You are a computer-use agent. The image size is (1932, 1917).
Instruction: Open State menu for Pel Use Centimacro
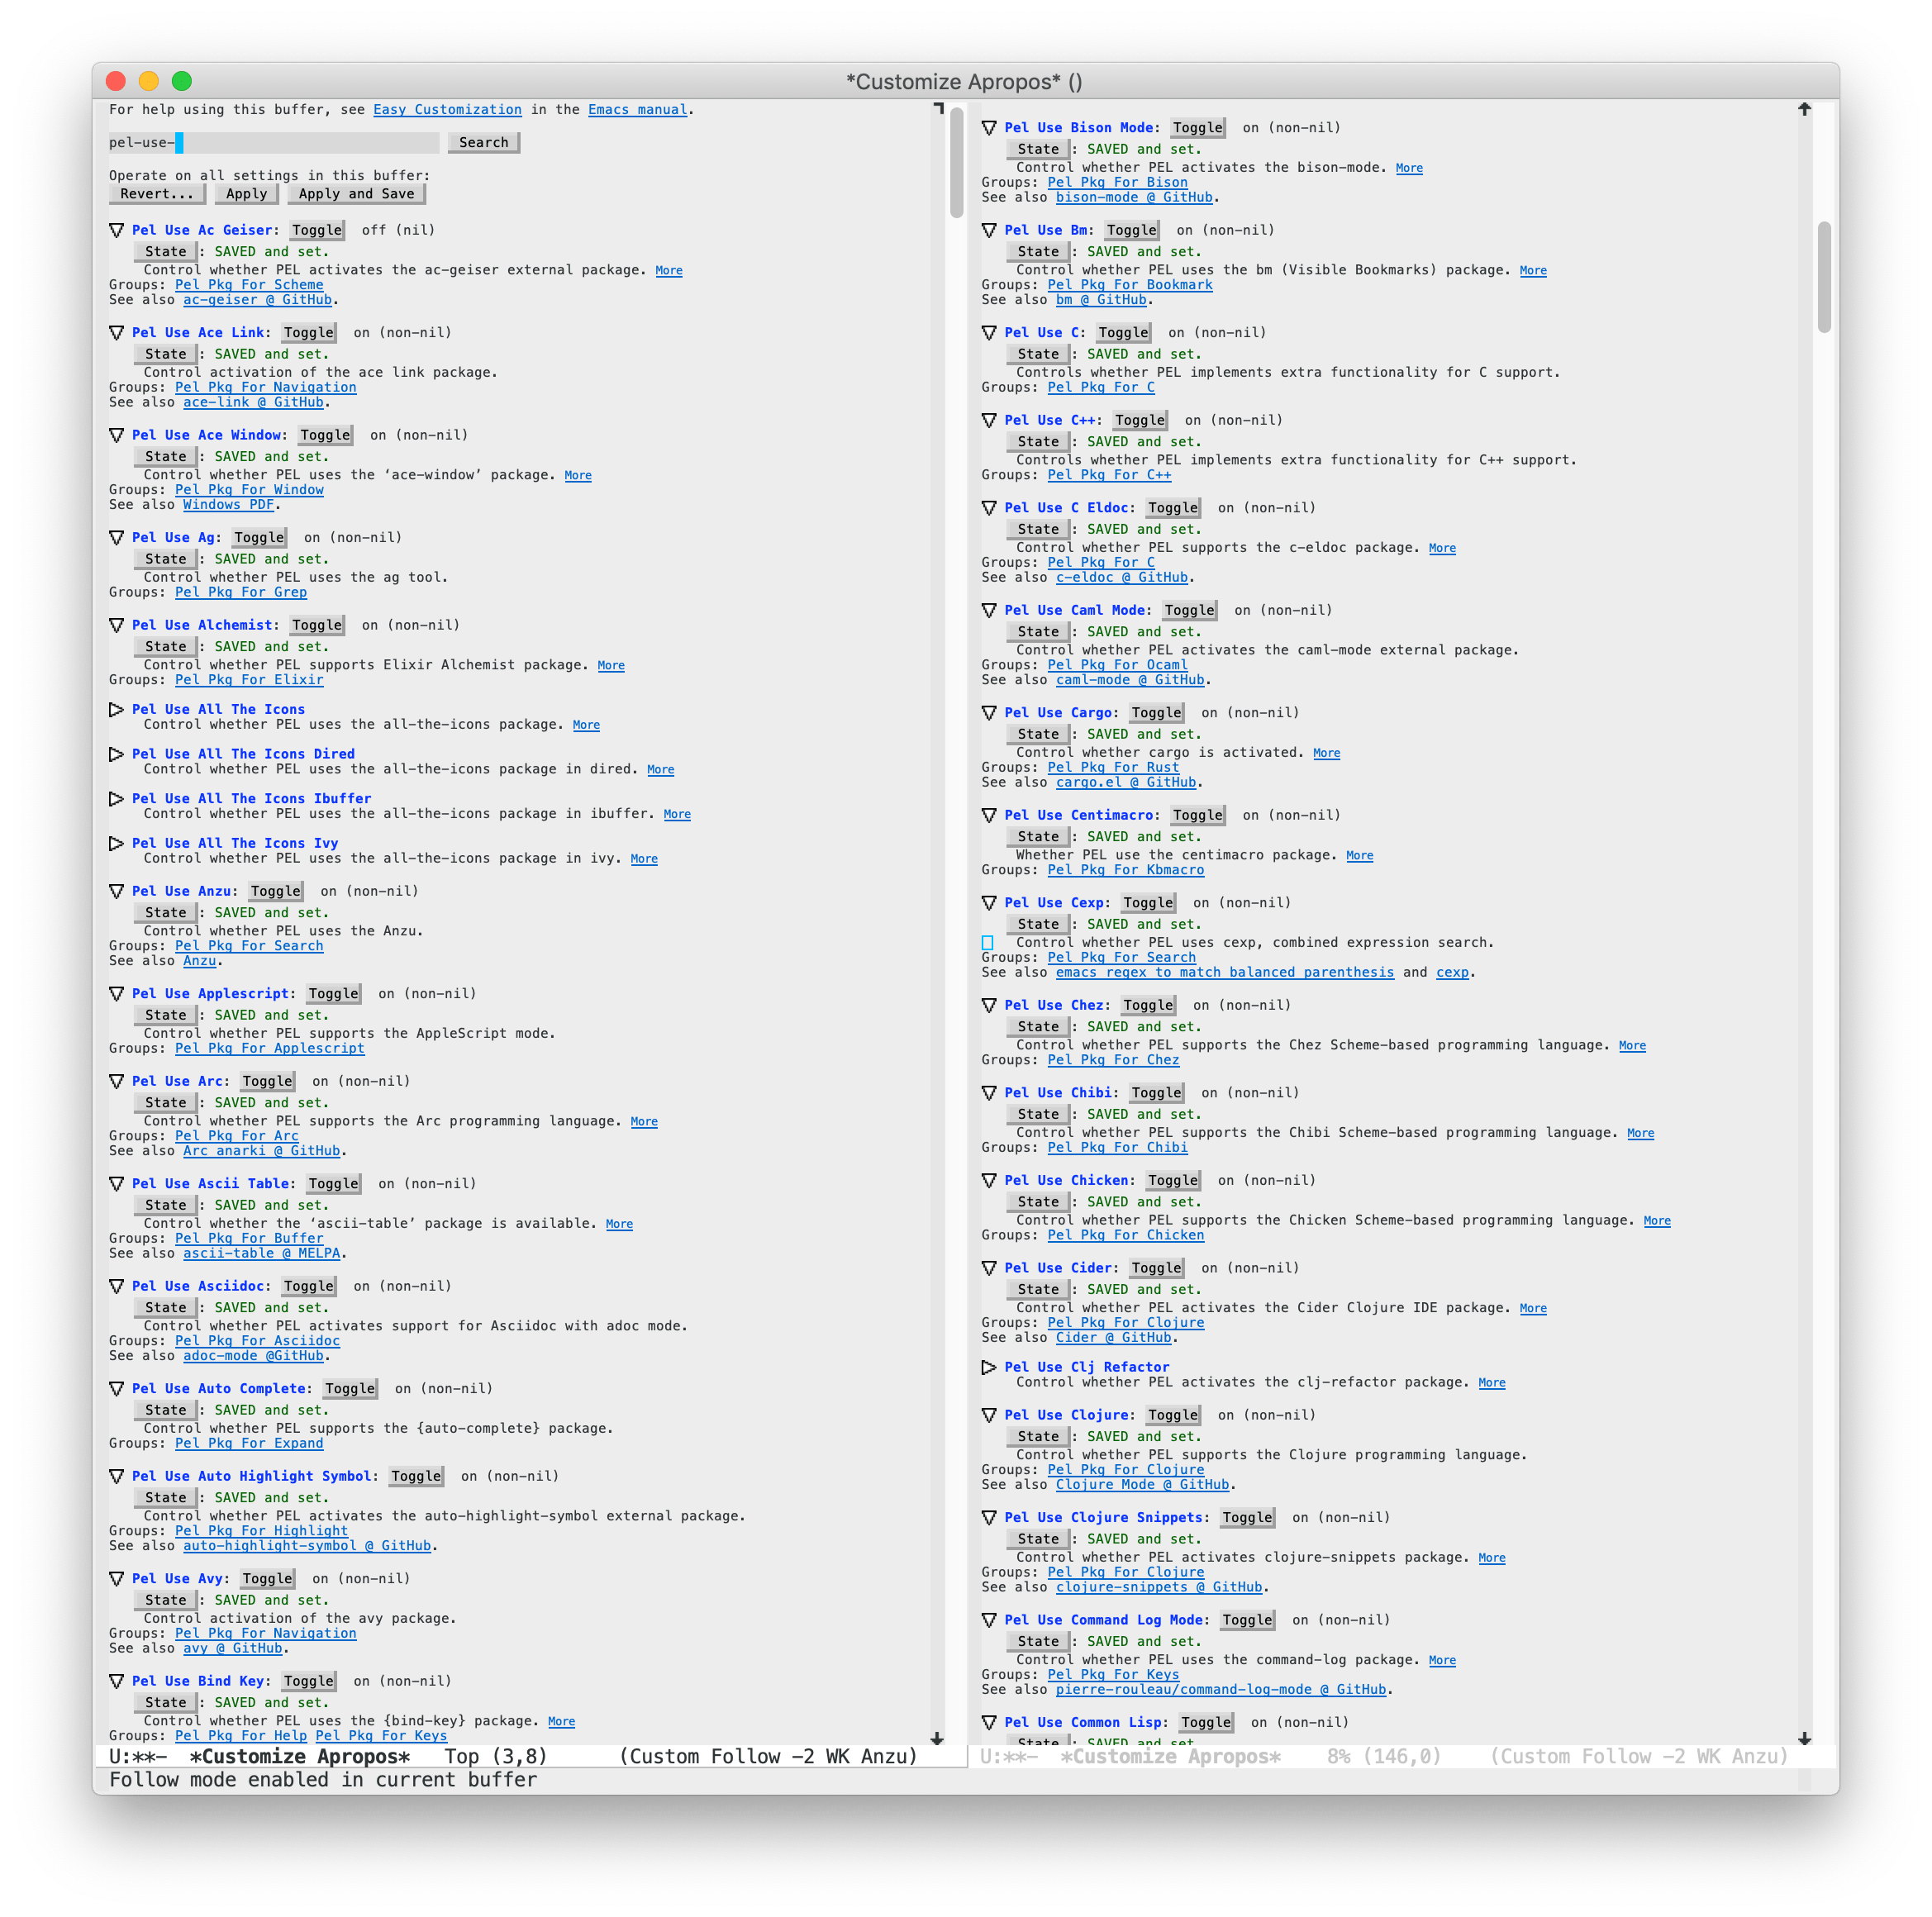coord(1038,836)
